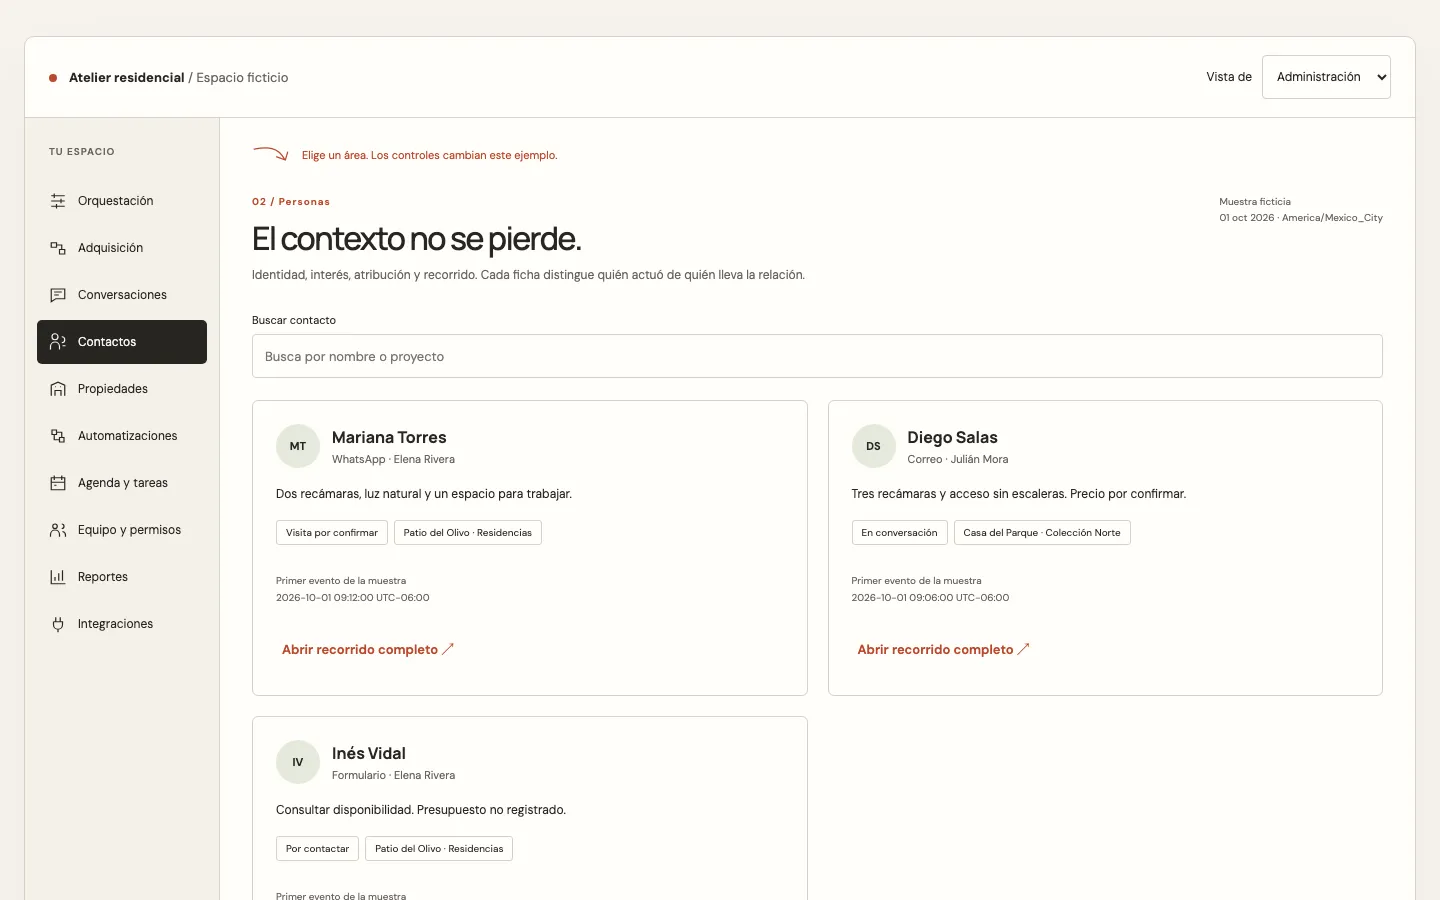This screenshot has height=900, width=1440.
Task: Open the Reportes section
Action: [x=122, y=577]
